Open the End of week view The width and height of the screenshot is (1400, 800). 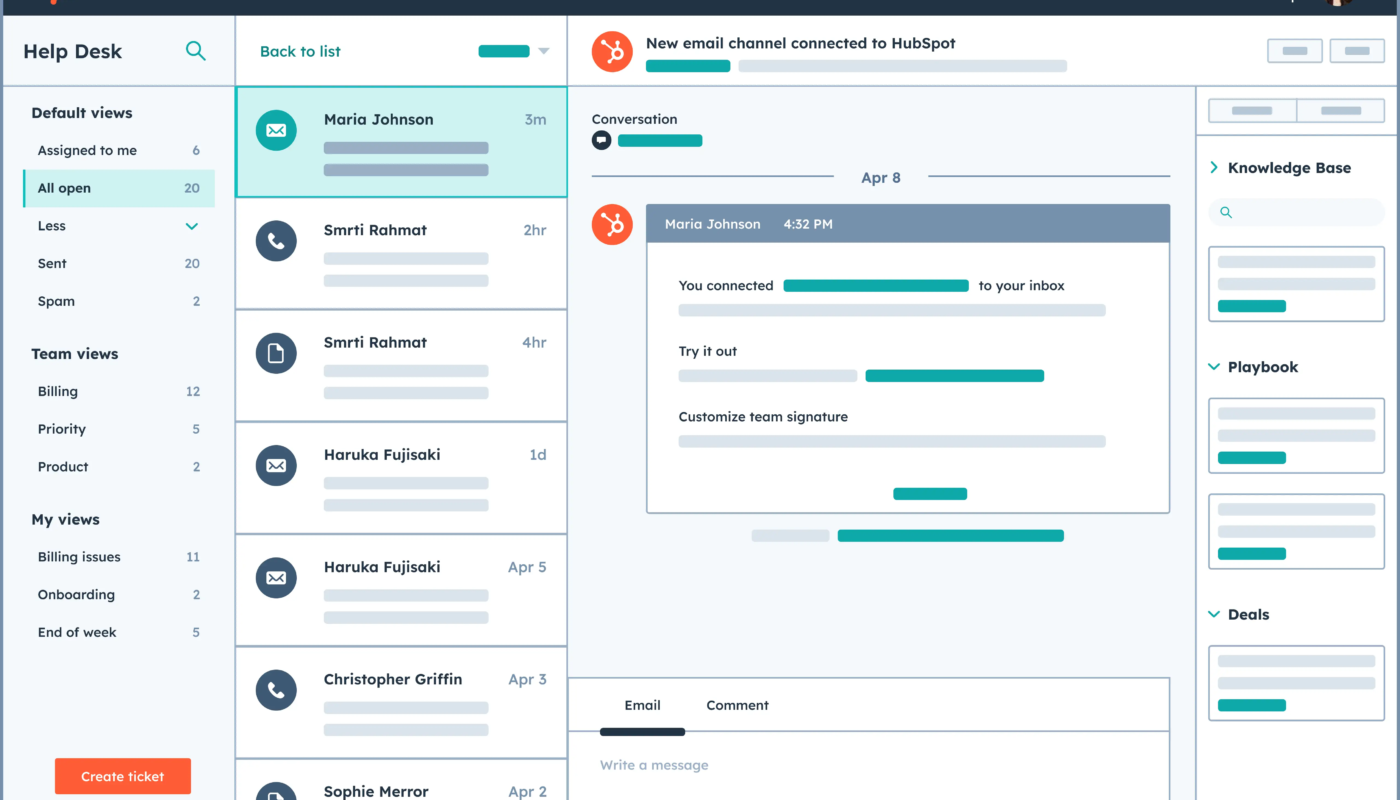click(119, 632)
